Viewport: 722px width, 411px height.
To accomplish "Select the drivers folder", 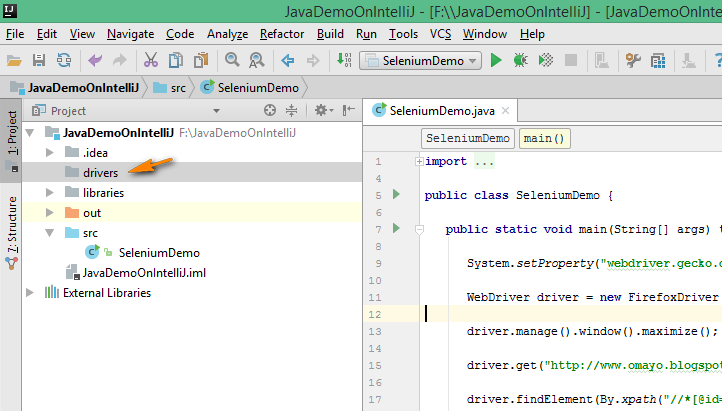I will coord(192,172).
